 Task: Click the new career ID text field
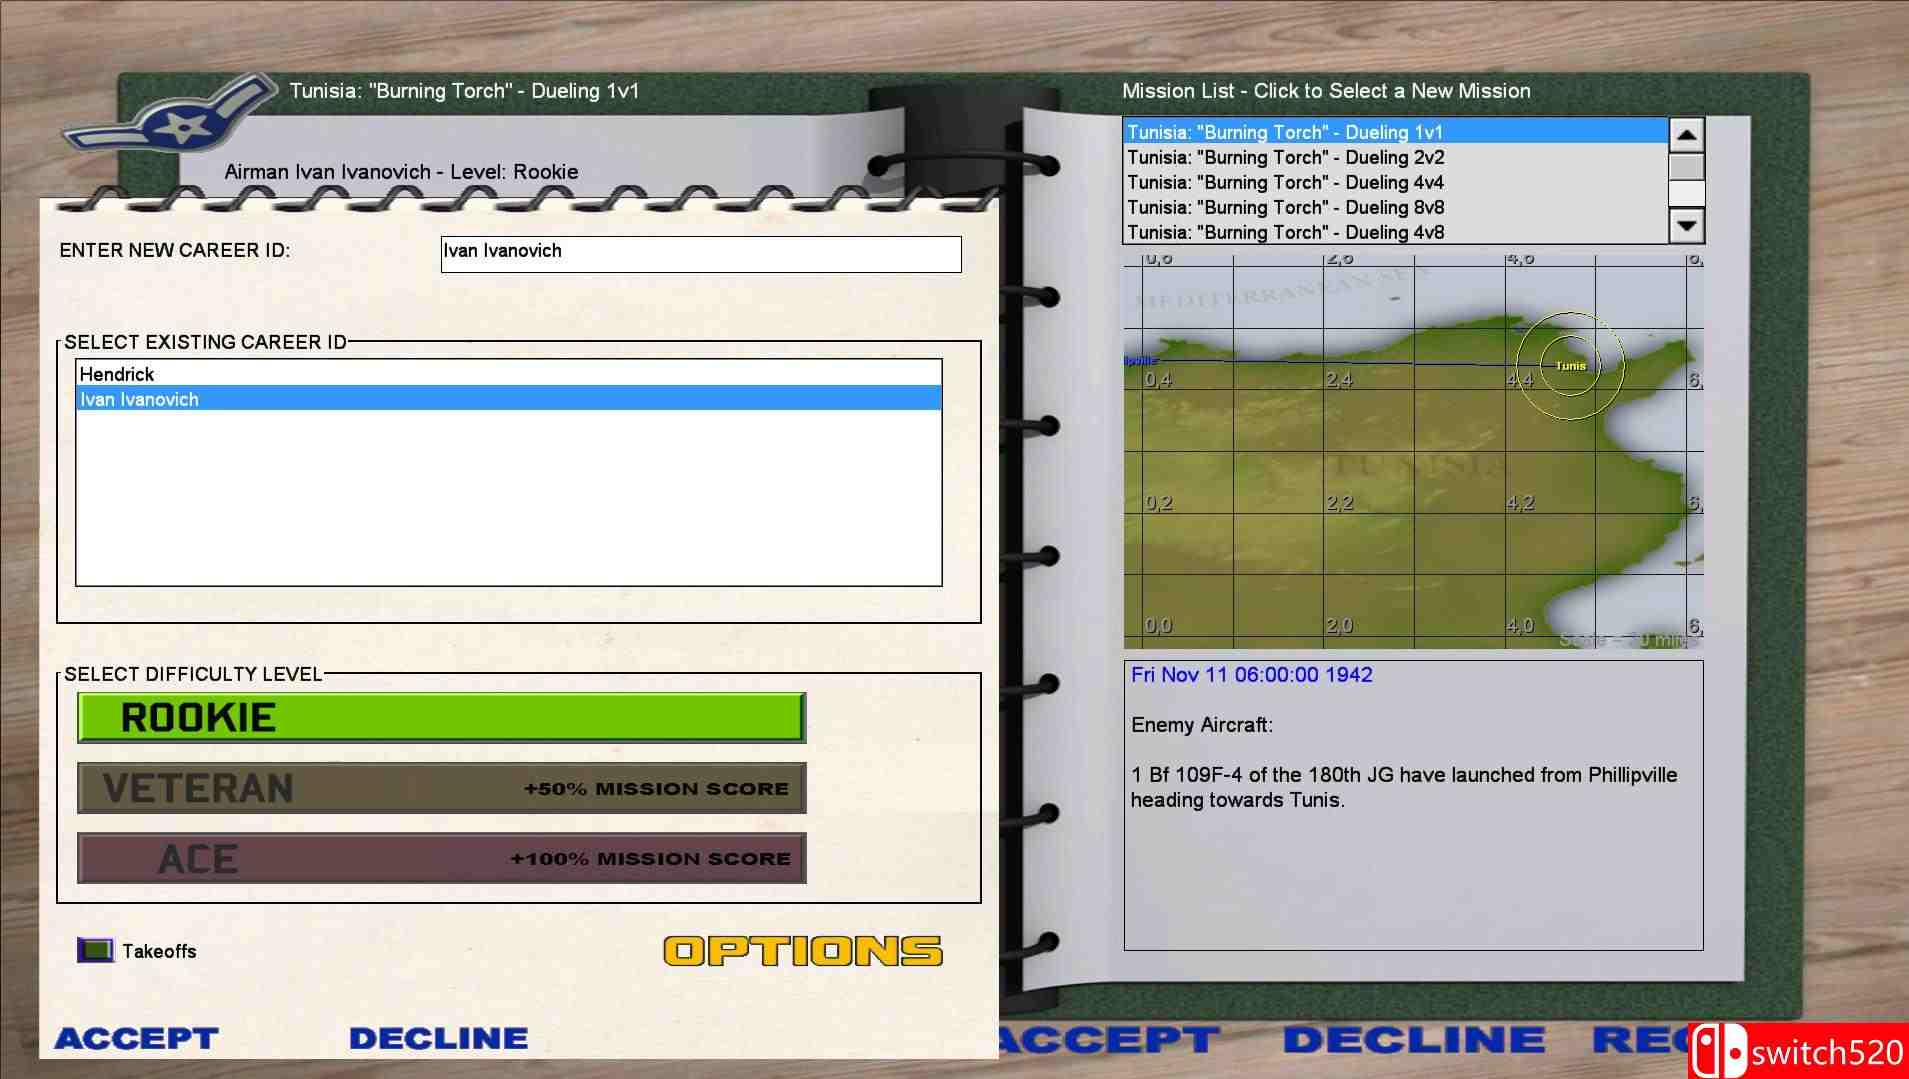[700, 254]
